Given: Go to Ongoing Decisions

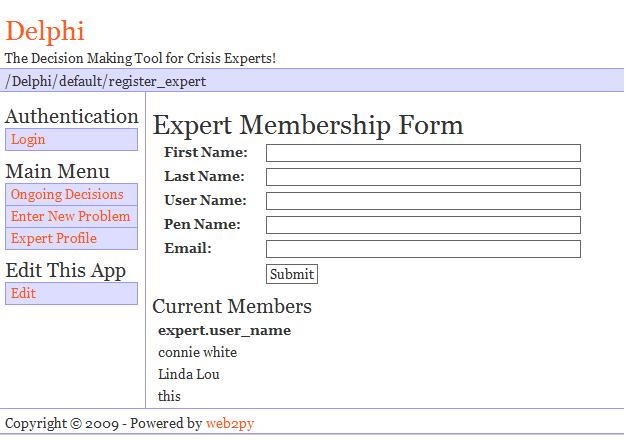Looking at the screenshot, I should (x=67, y=195).
